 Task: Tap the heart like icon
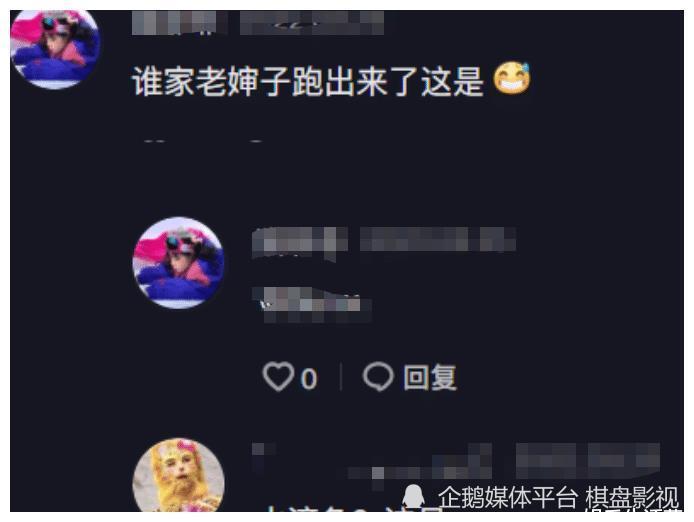point(278,376)
